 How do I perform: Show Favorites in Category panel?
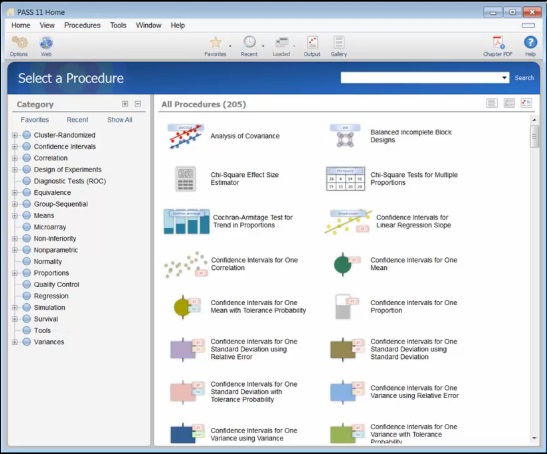pyautogui.click(x=35, y=120)
